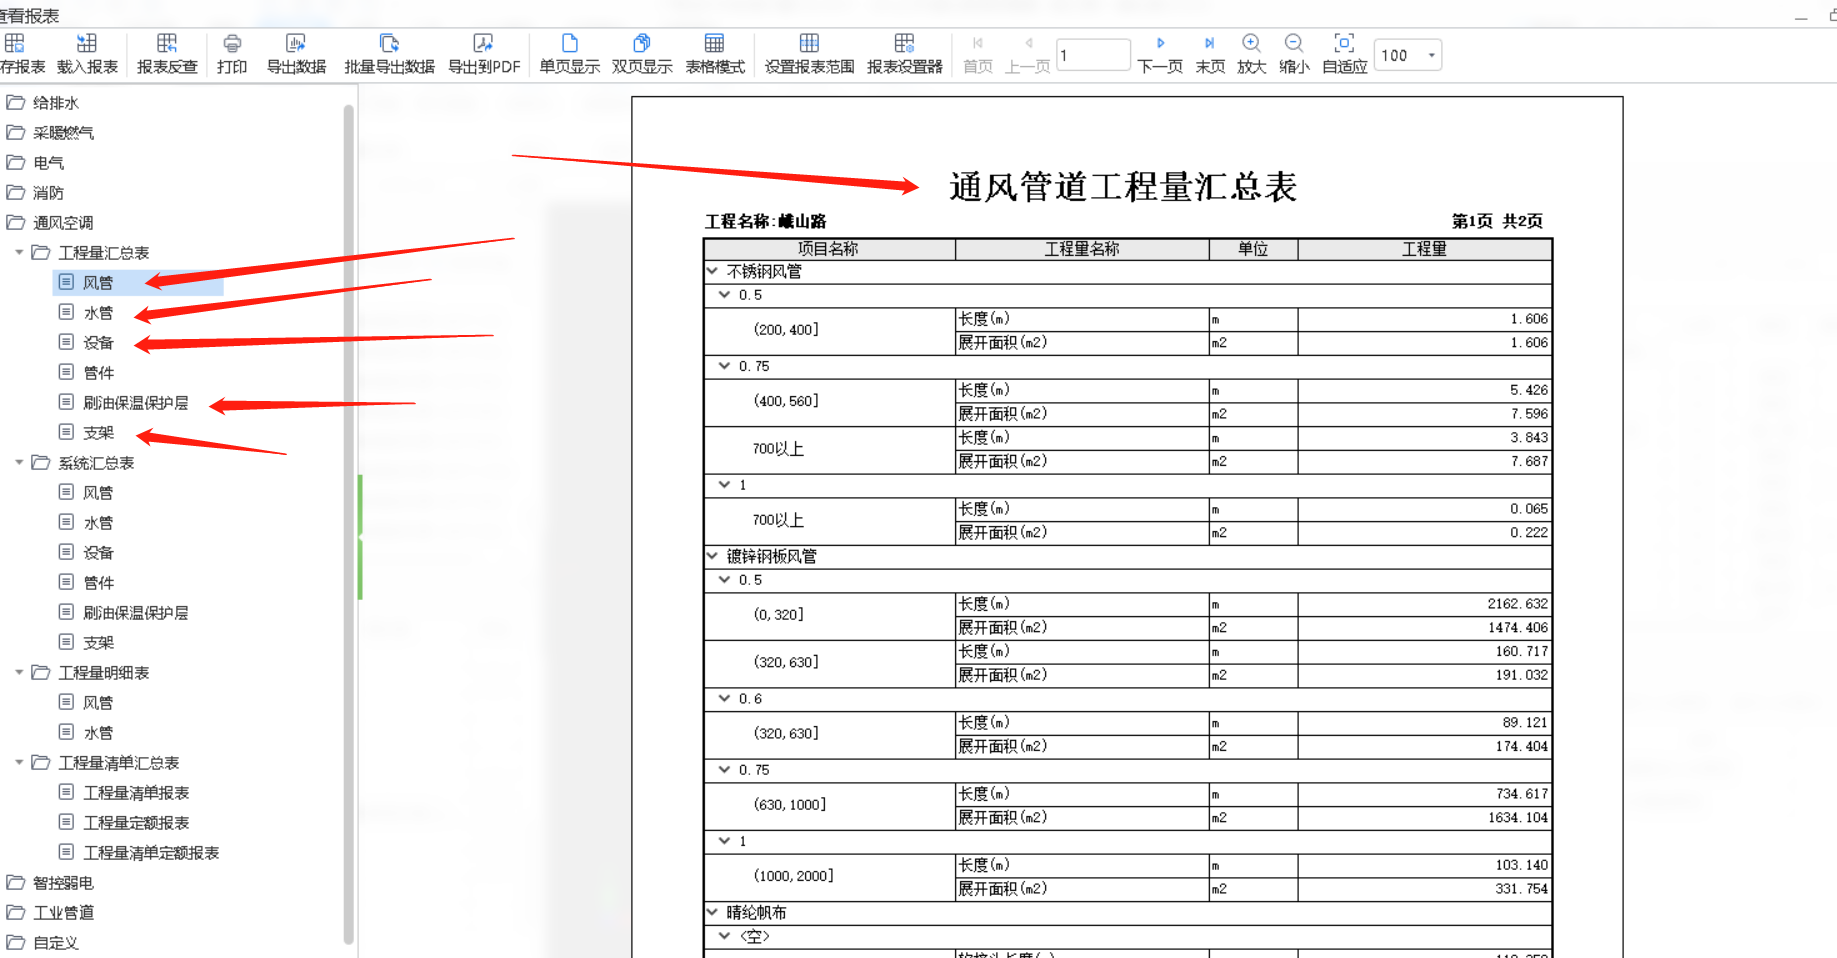Collapse the 不锈钢风管 group row
This screenshot has height=958, width=1837.
pos(712,271)
